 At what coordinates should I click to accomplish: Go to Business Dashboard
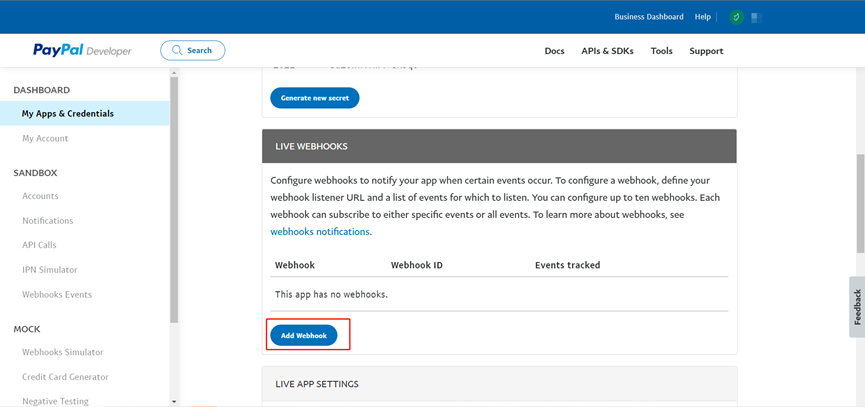click(648, 17)
